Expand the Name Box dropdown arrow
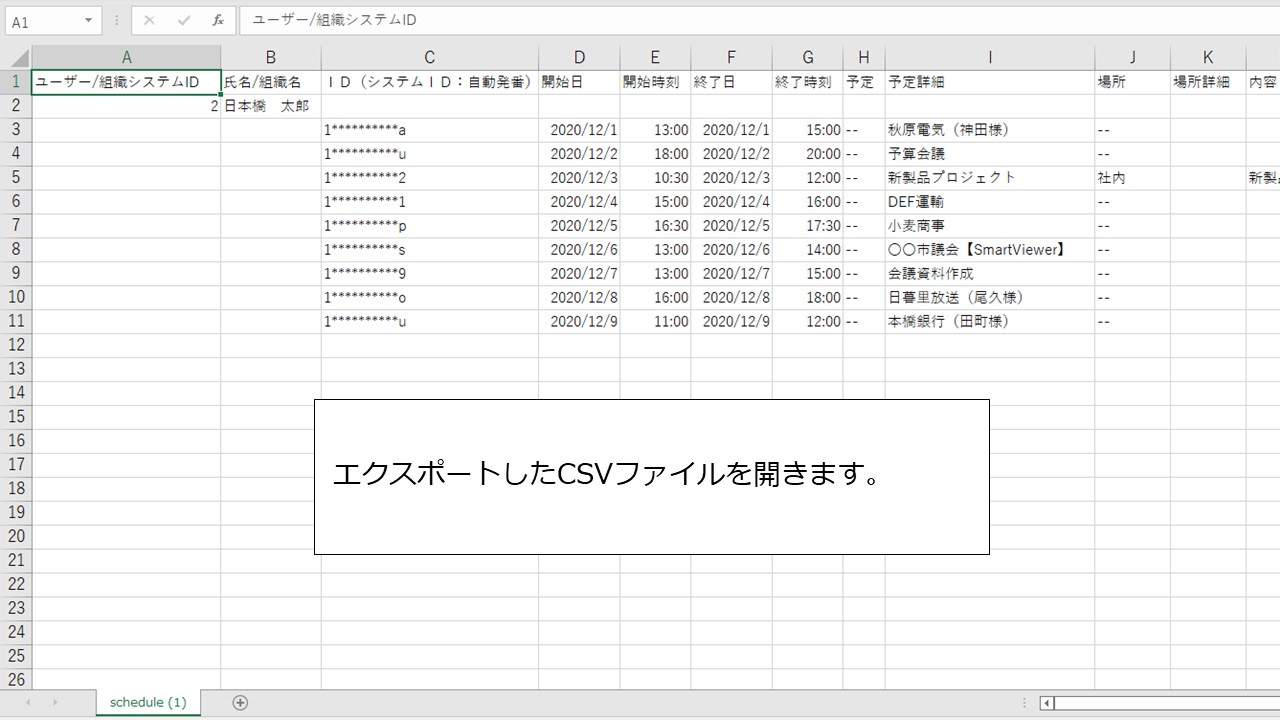This screenshot has width=1280, height=720. coord(89,20)
